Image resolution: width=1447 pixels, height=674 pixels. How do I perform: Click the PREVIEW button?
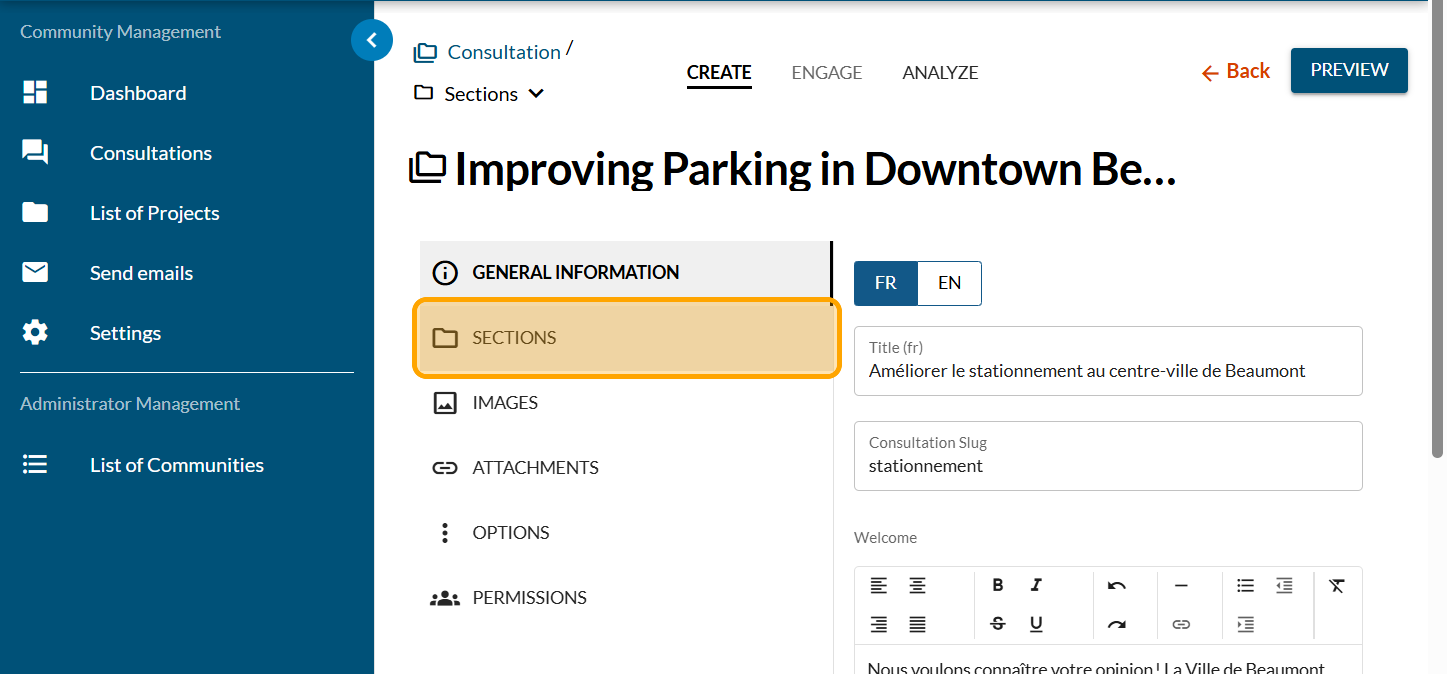(1349, 70)
